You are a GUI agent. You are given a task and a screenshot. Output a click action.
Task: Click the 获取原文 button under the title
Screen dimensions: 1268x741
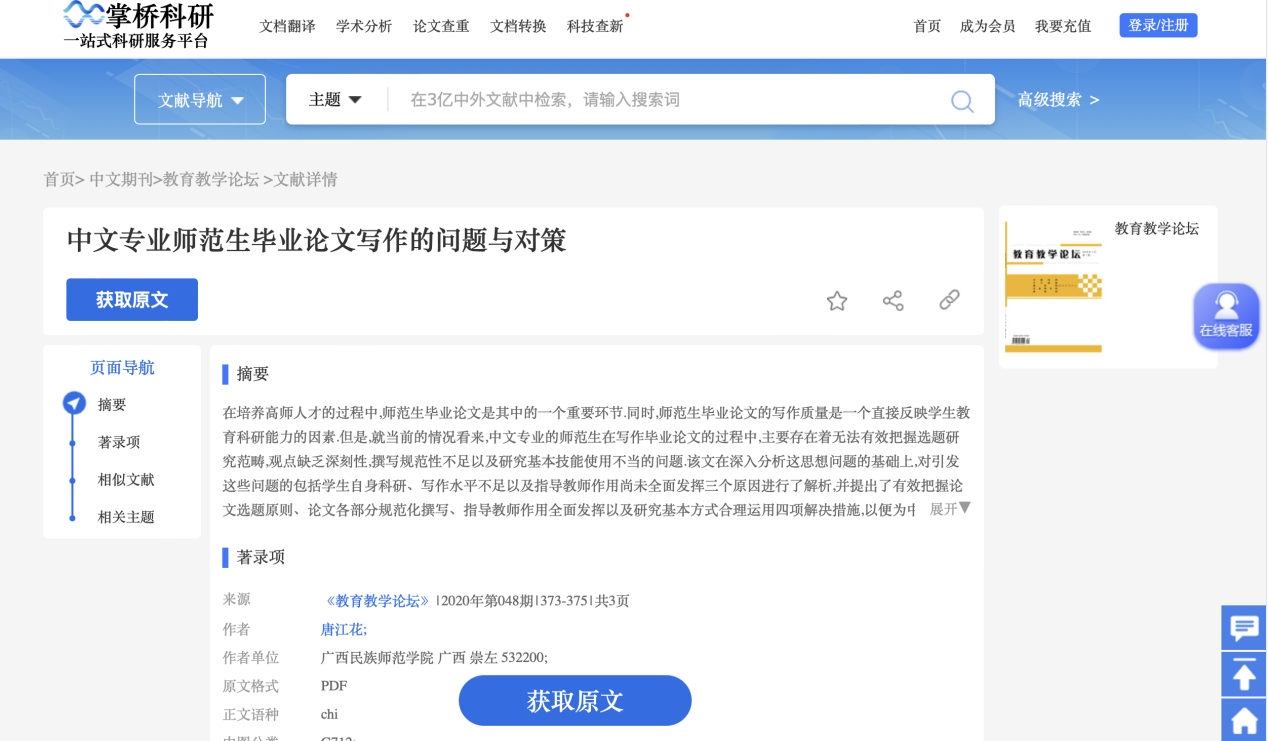132,300
